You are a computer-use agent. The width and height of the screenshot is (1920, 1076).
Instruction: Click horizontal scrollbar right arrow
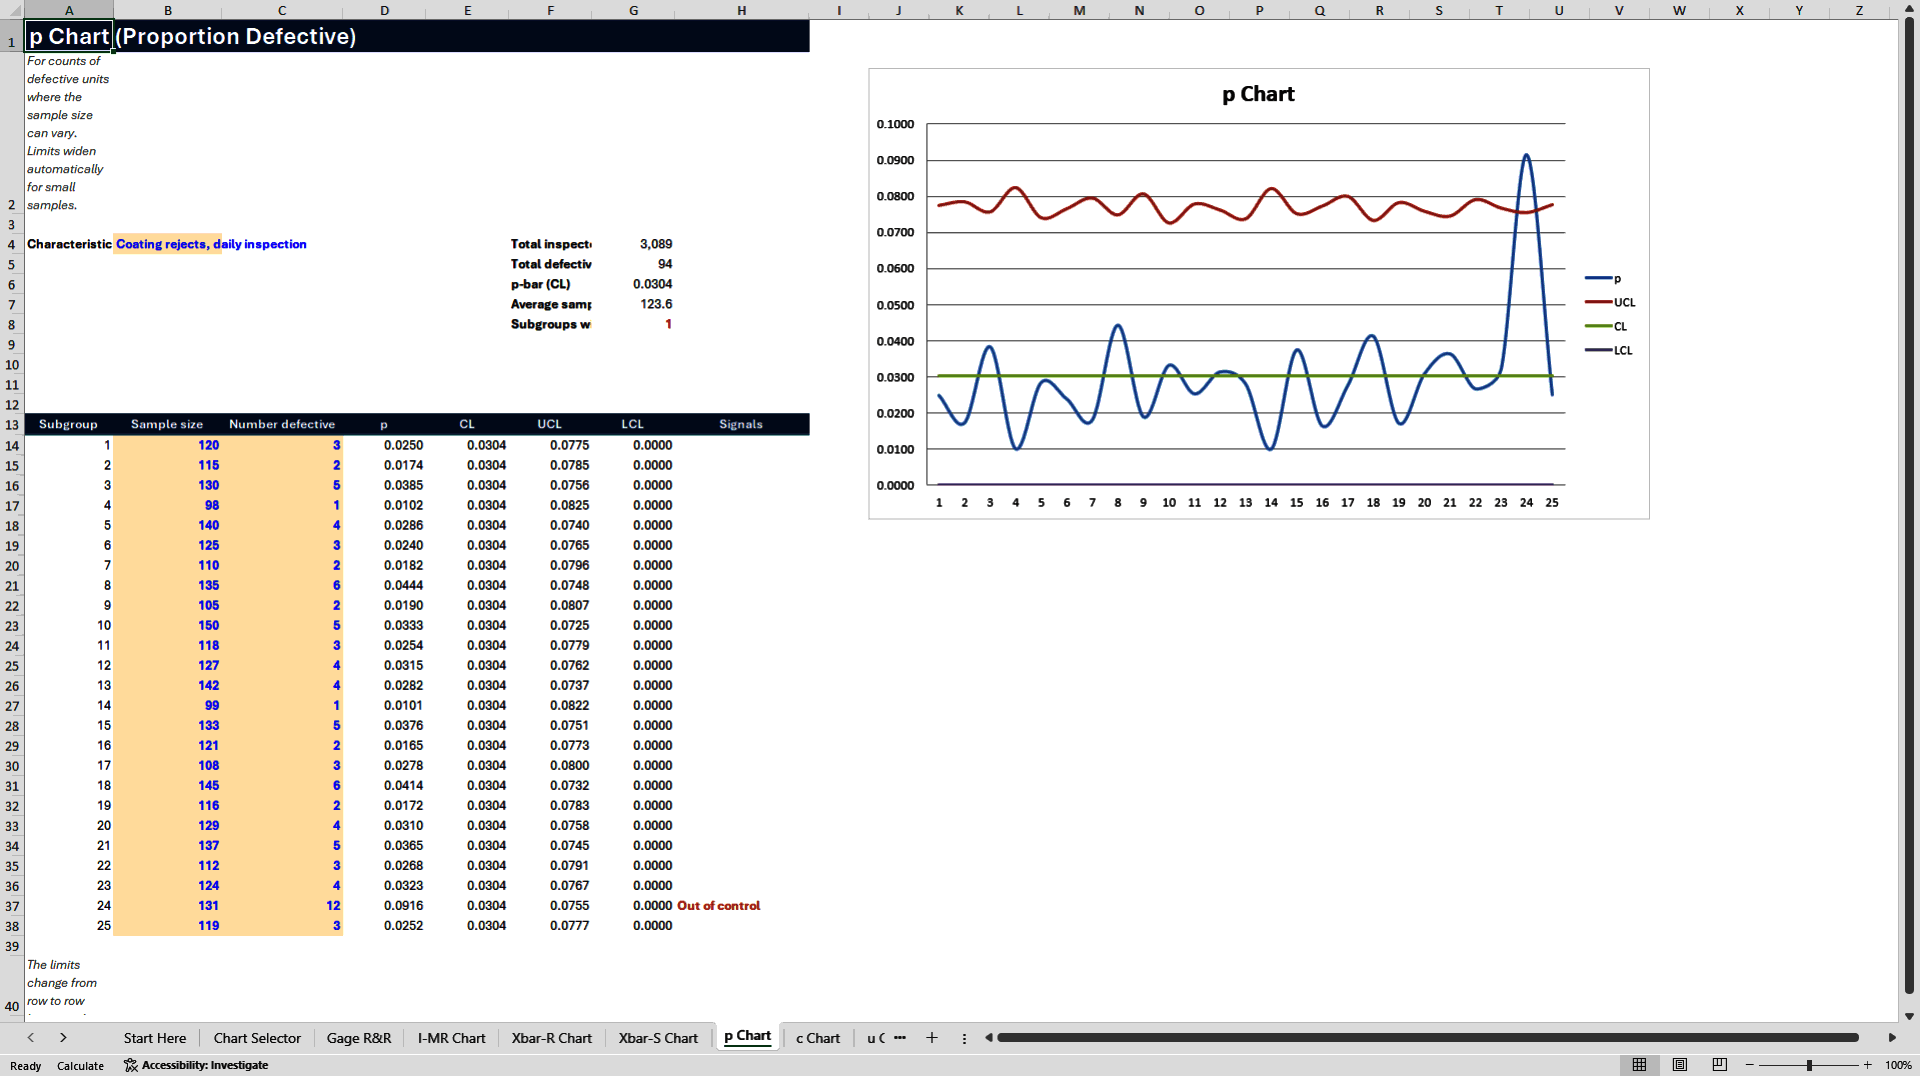point(1892,1038)
